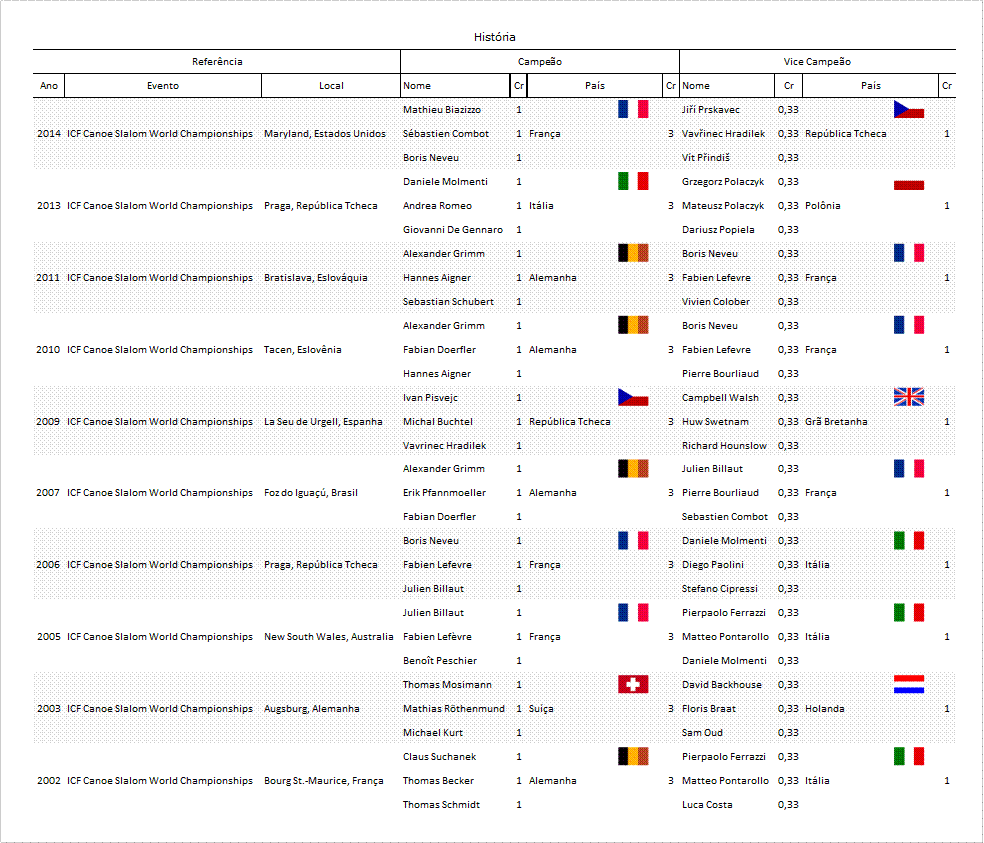This screenshot has width=984, height=843.
Task: Select the "La Seu de Urgell, Espanha" cell
Action: click(x=323, y=421)
